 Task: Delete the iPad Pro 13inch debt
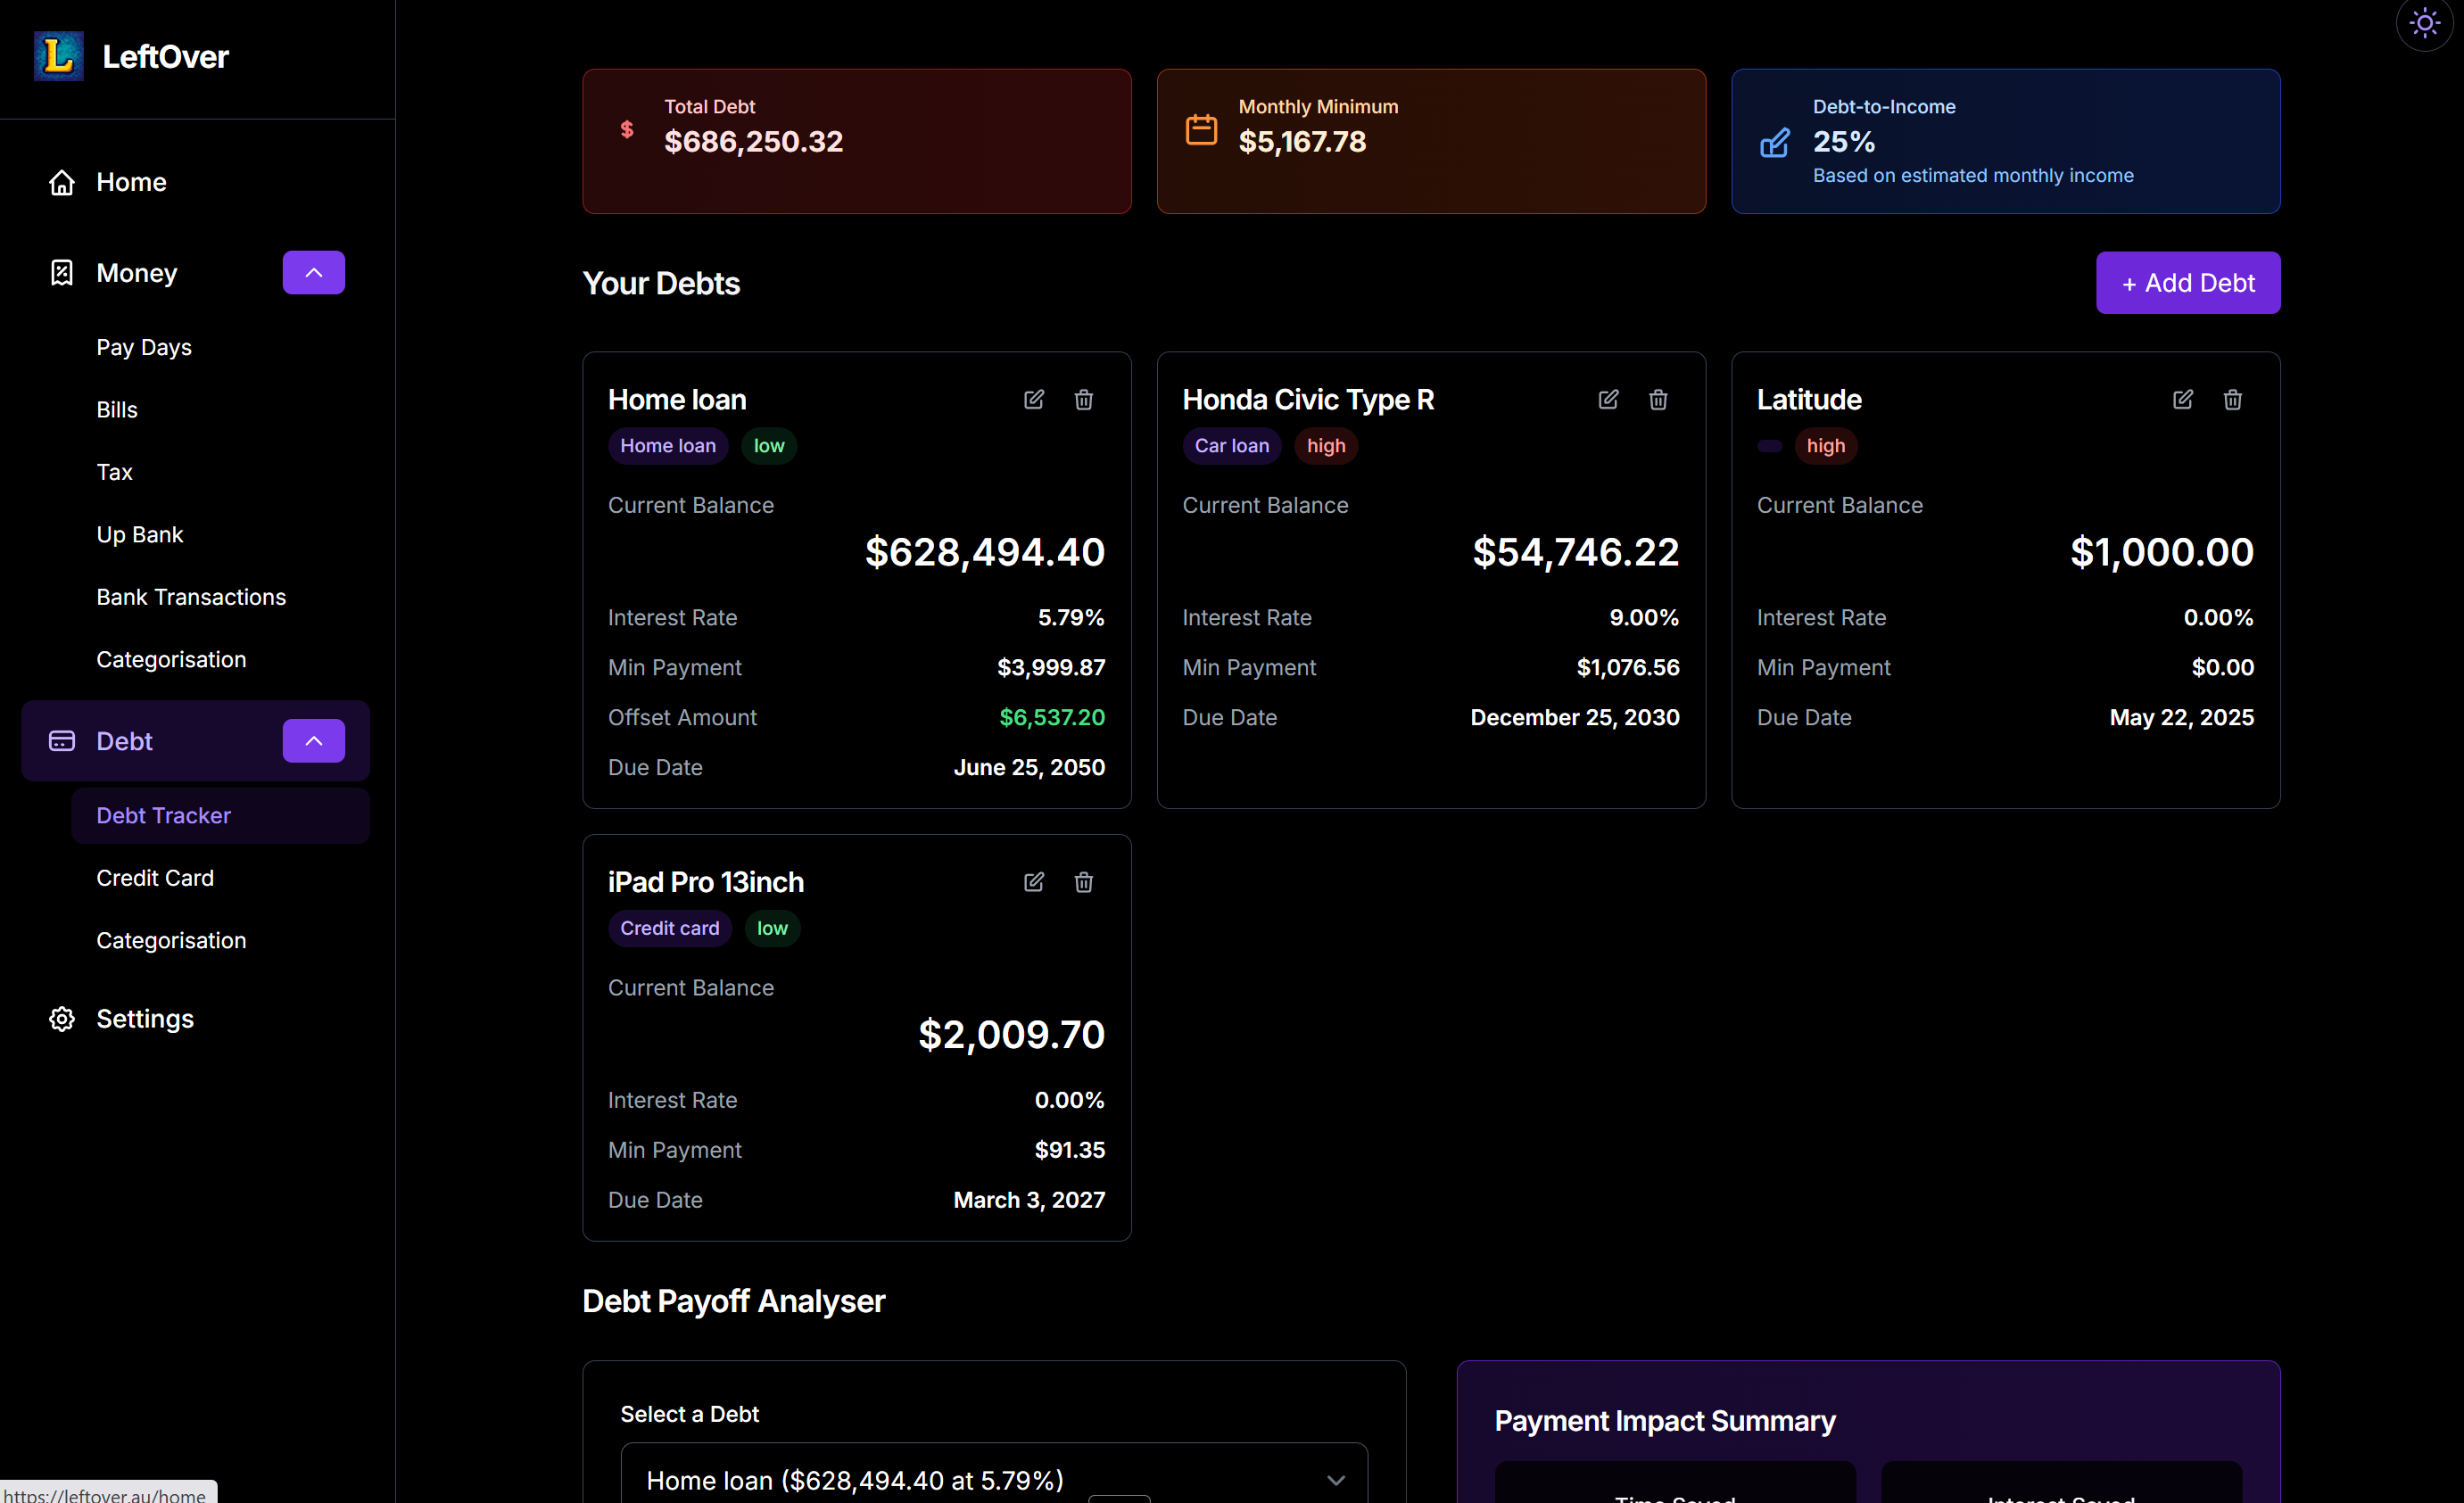(1083, 882)
